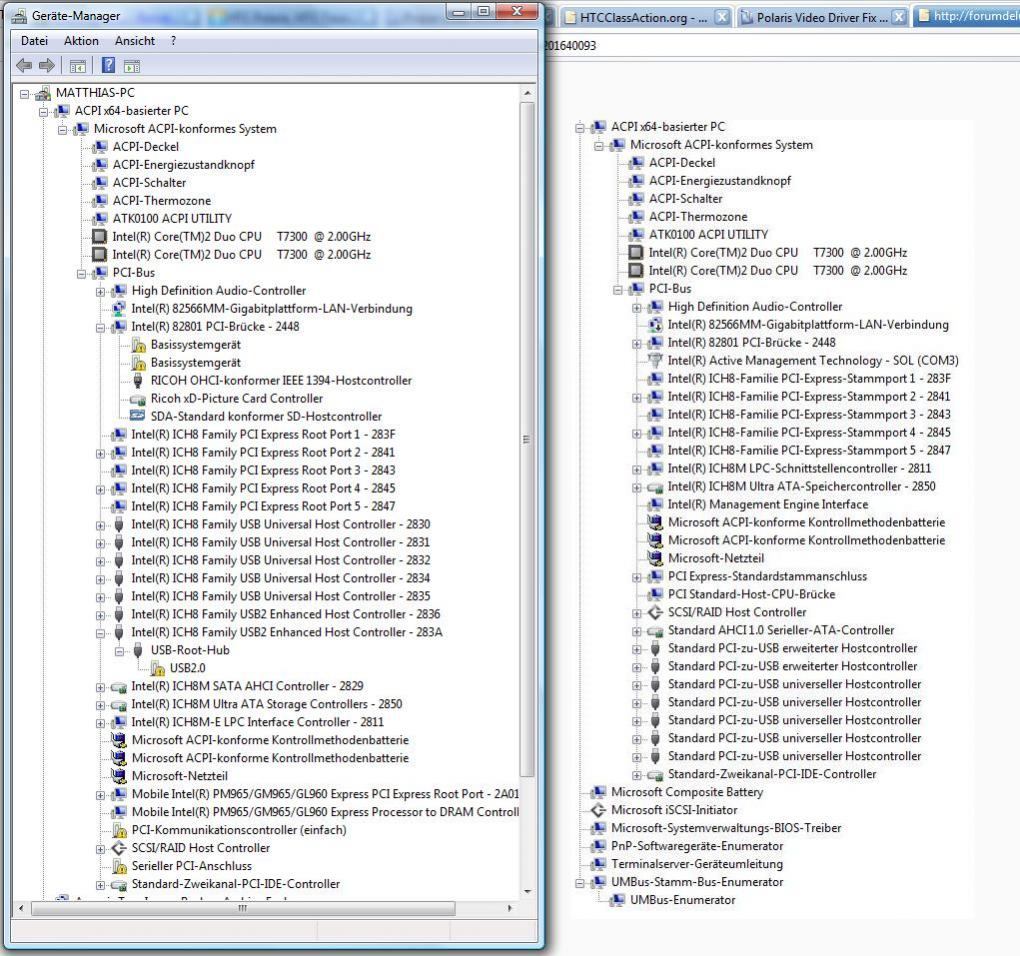The width and height of the screenshot is (1020, 956).
Task: Close the Polaris Video Driver Fix tab
Action: point(899,18)
